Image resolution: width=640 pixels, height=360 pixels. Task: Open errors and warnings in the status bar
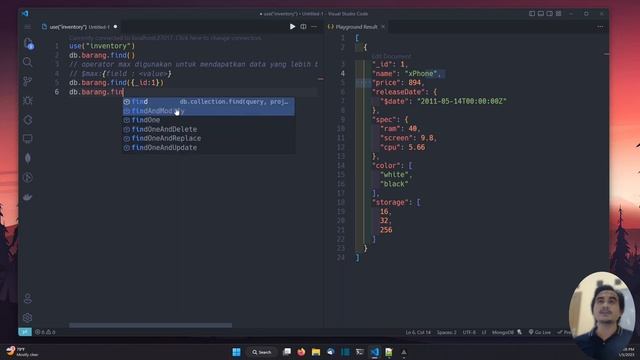coord(45,332)
